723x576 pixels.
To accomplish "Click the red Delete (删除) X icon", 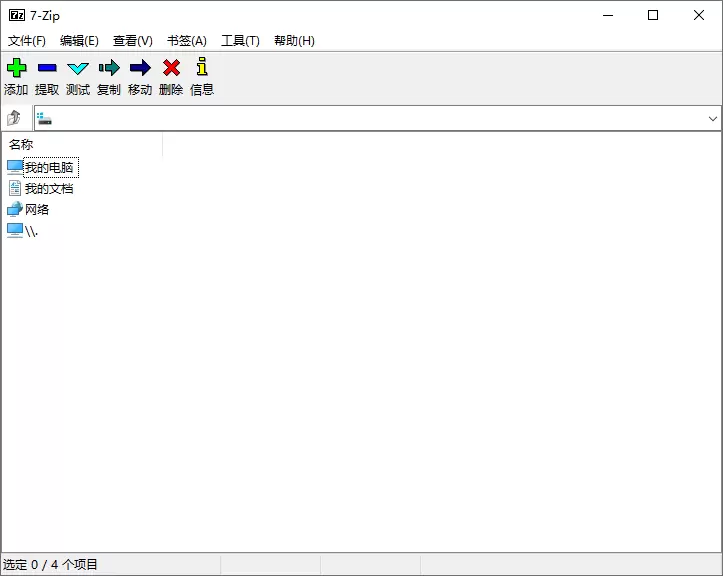I will [171, 68].
